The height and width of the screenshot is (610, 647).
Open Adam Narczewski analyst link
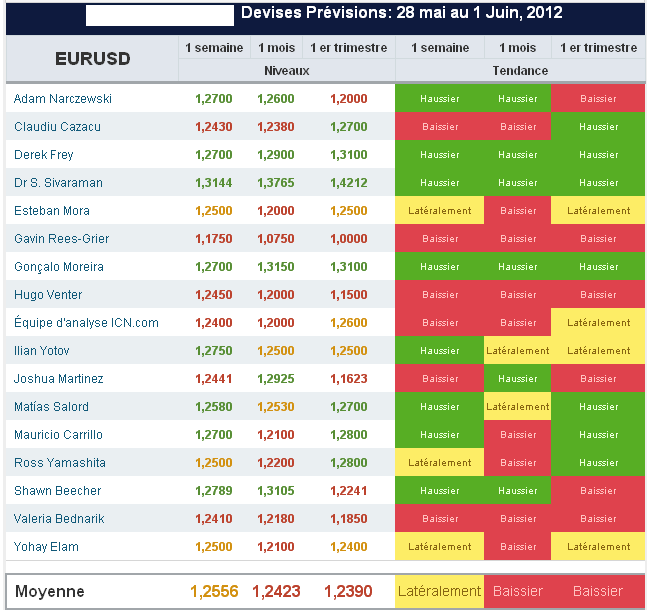point(63,99)
